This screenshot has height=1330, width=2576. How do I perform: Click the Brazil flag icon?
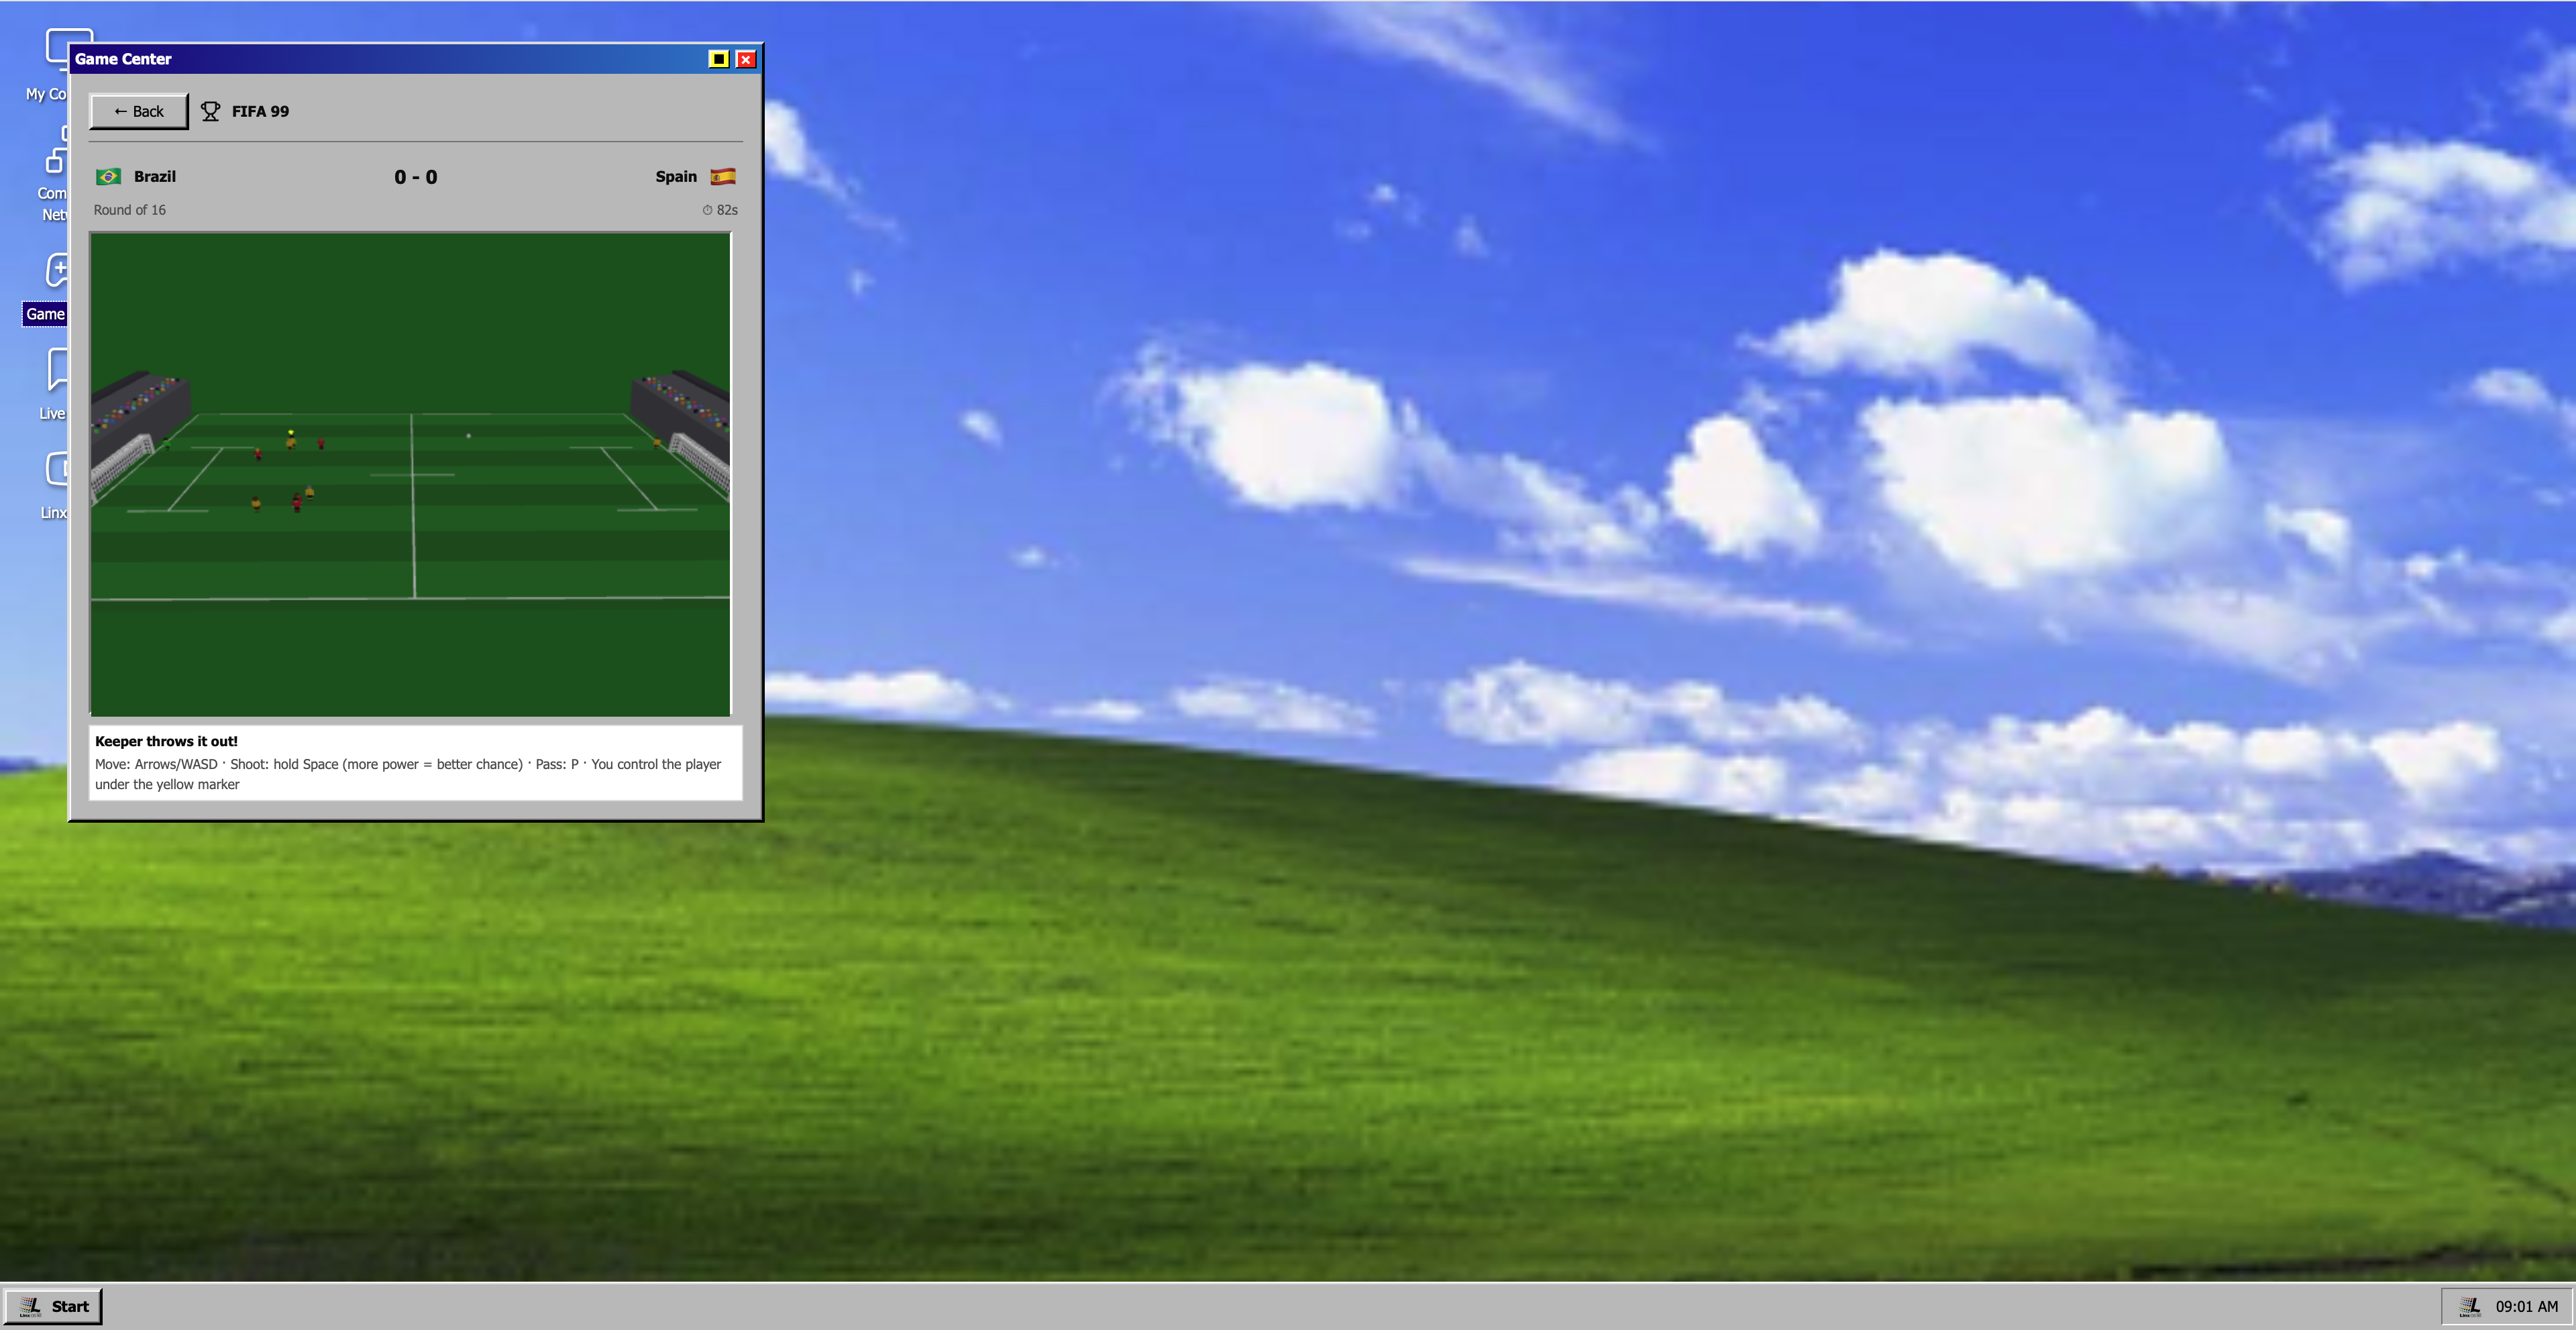point(108,177)
